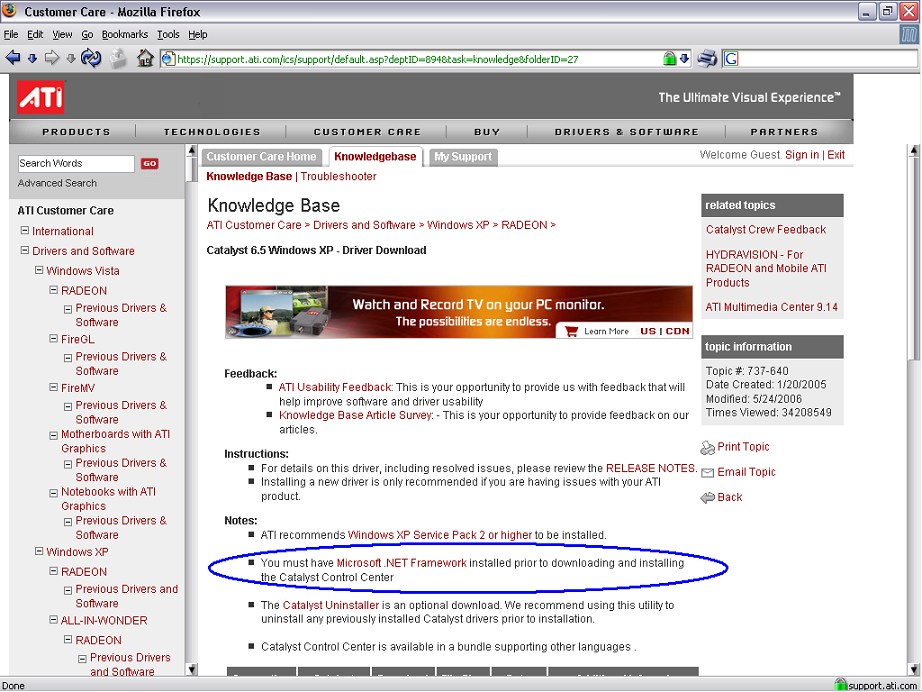Open the Microsoft .NET Framework link
This screenshot has width=922, height=692.
pos(402,563)
